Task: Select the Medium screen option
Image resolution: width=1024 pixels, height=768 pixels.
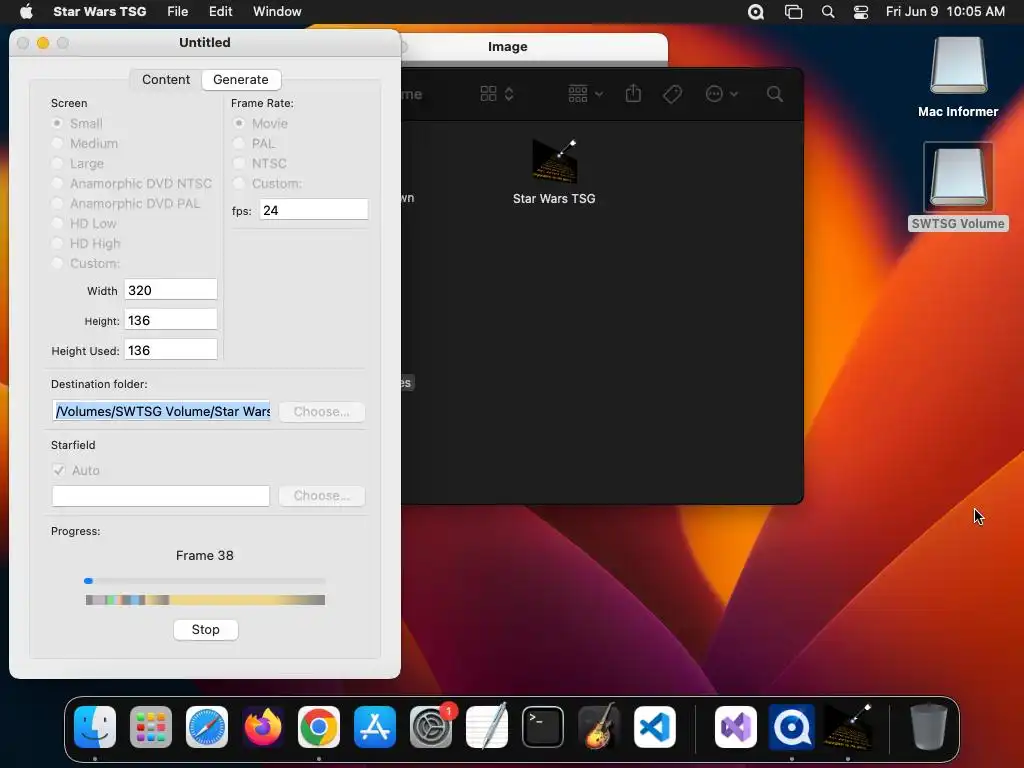Action: [57, 144]
